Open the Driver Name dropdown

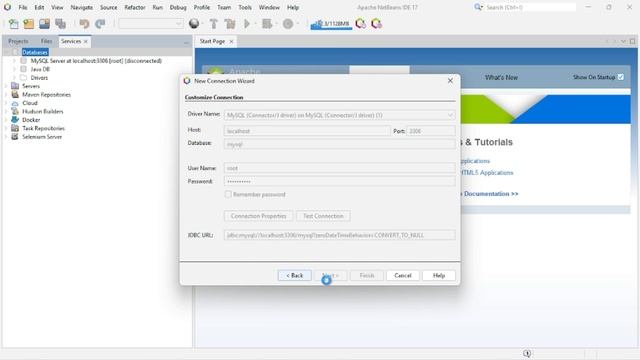(x=450, y=115)
